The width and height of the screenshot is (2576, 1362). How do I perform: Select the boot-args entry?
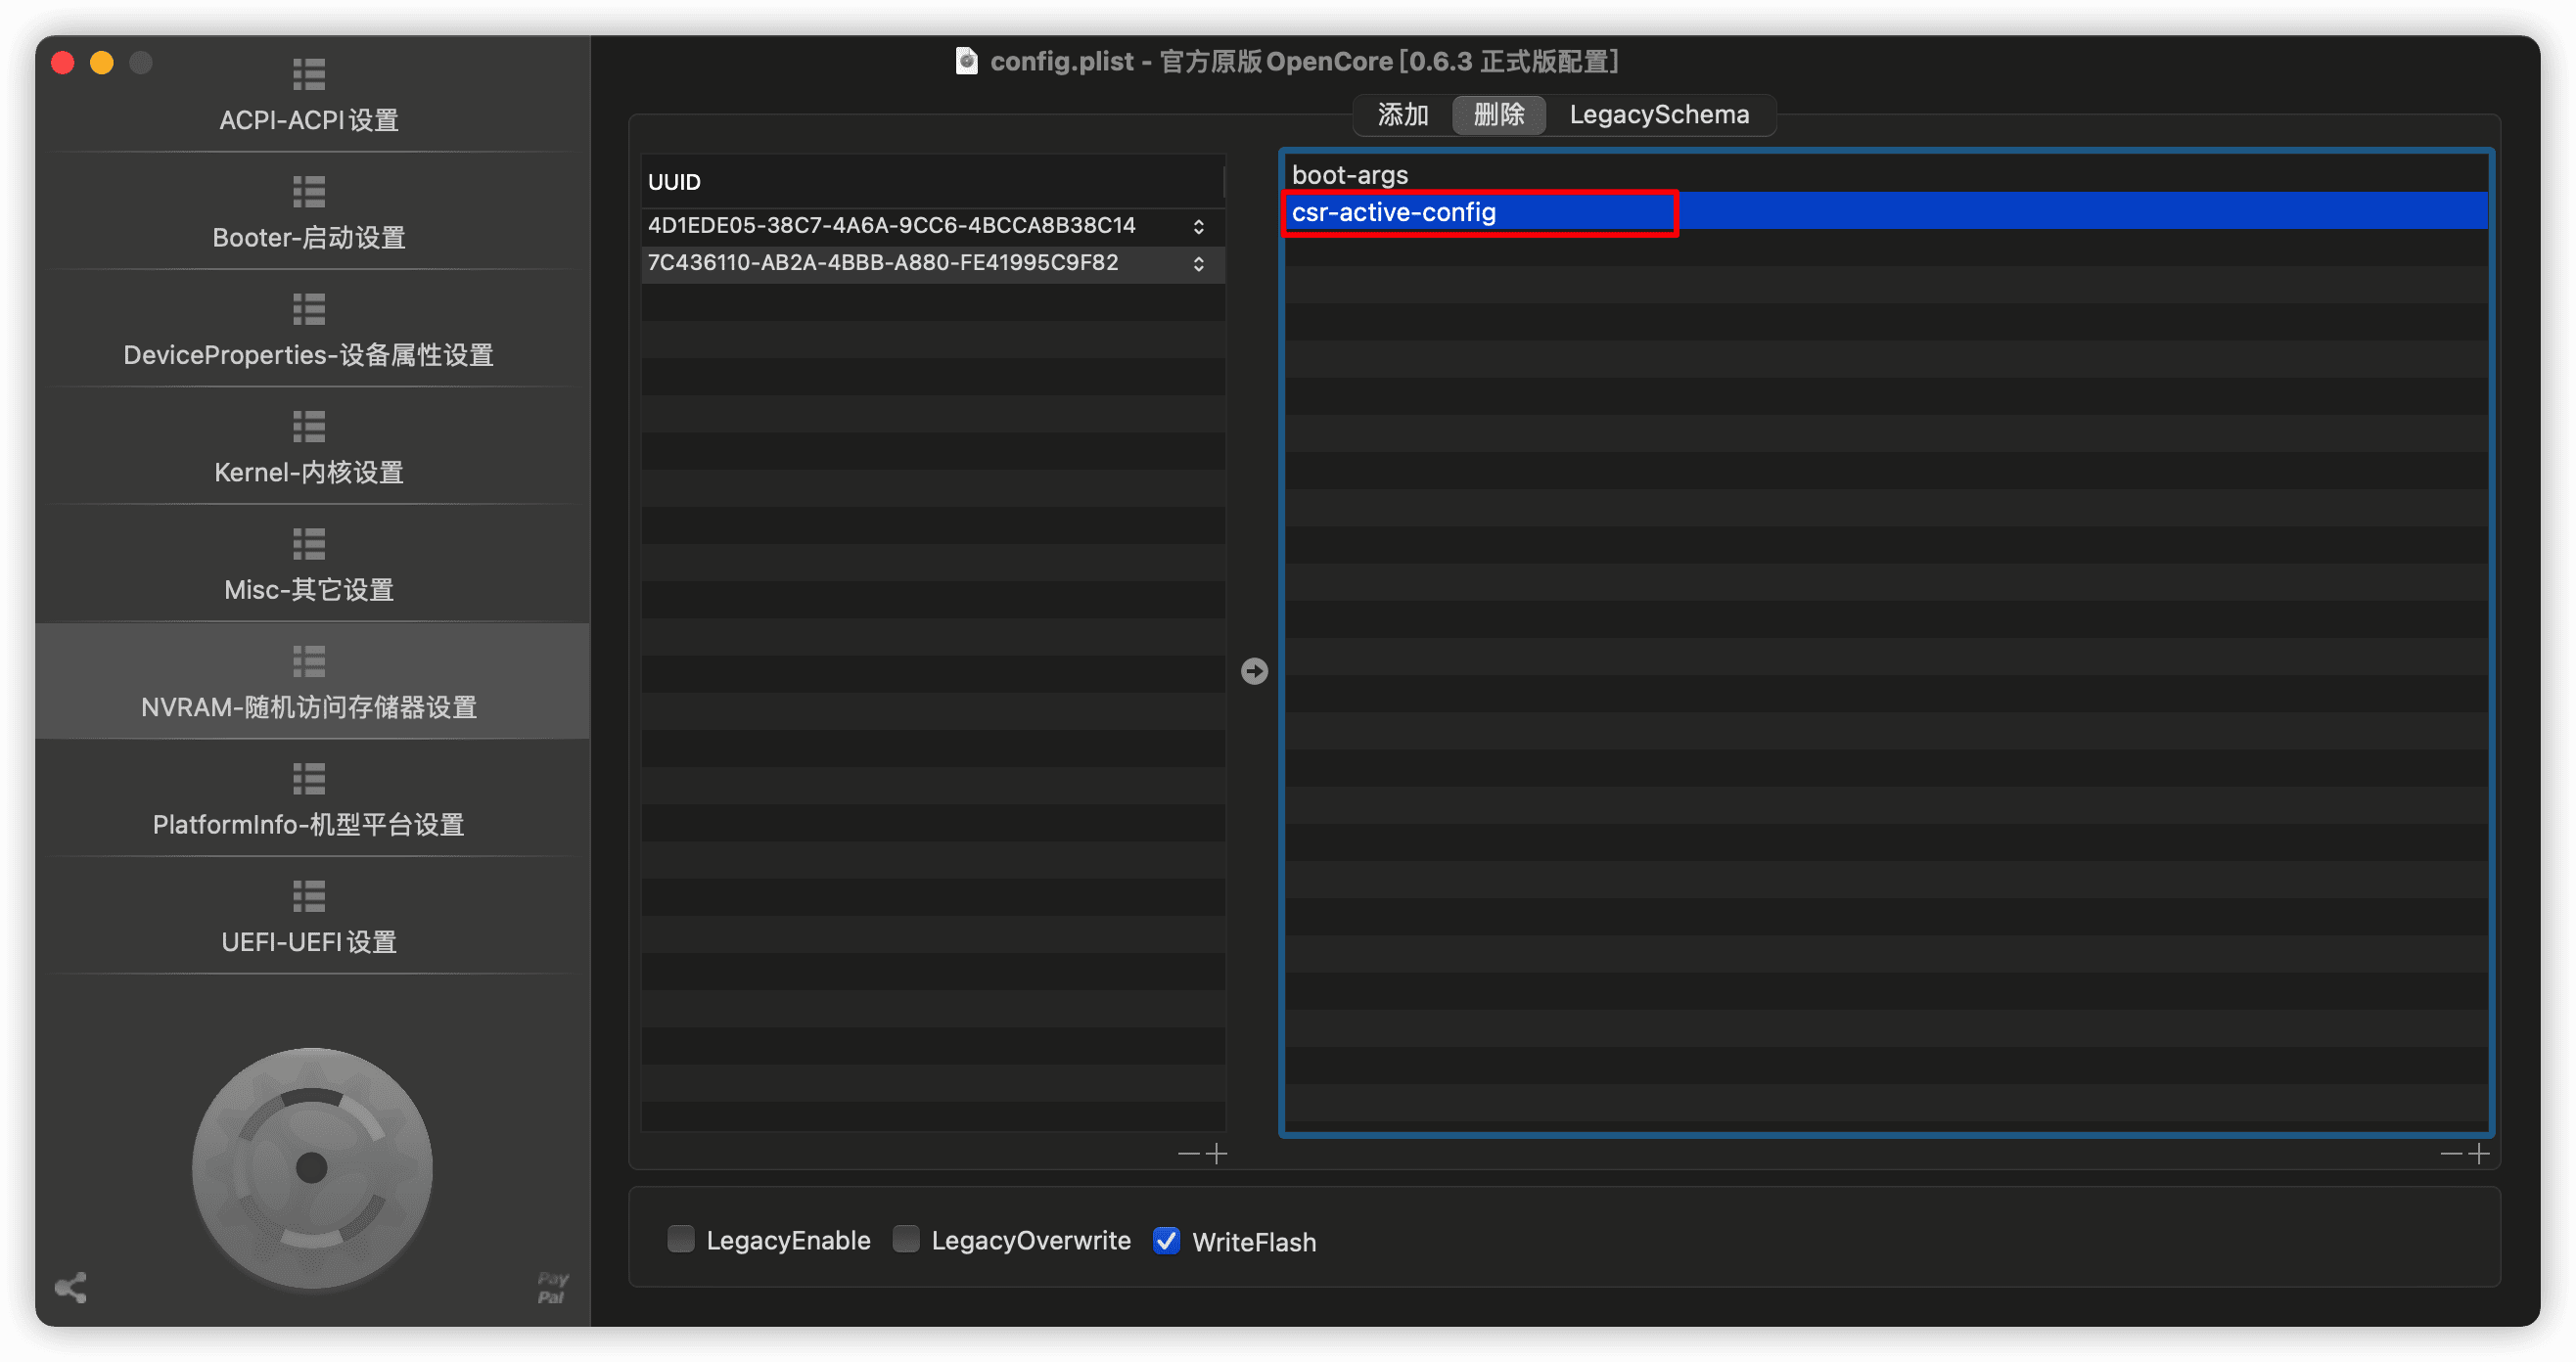point(1886,174)
